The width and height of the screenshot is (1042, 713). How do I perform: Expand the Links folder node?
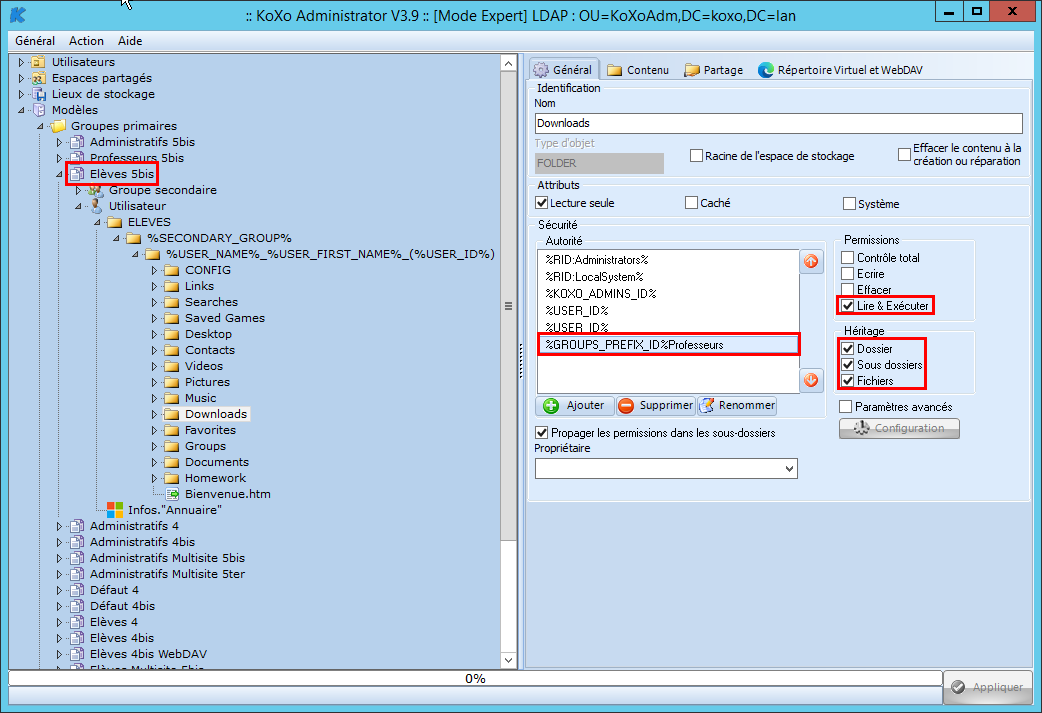[154, 286]
